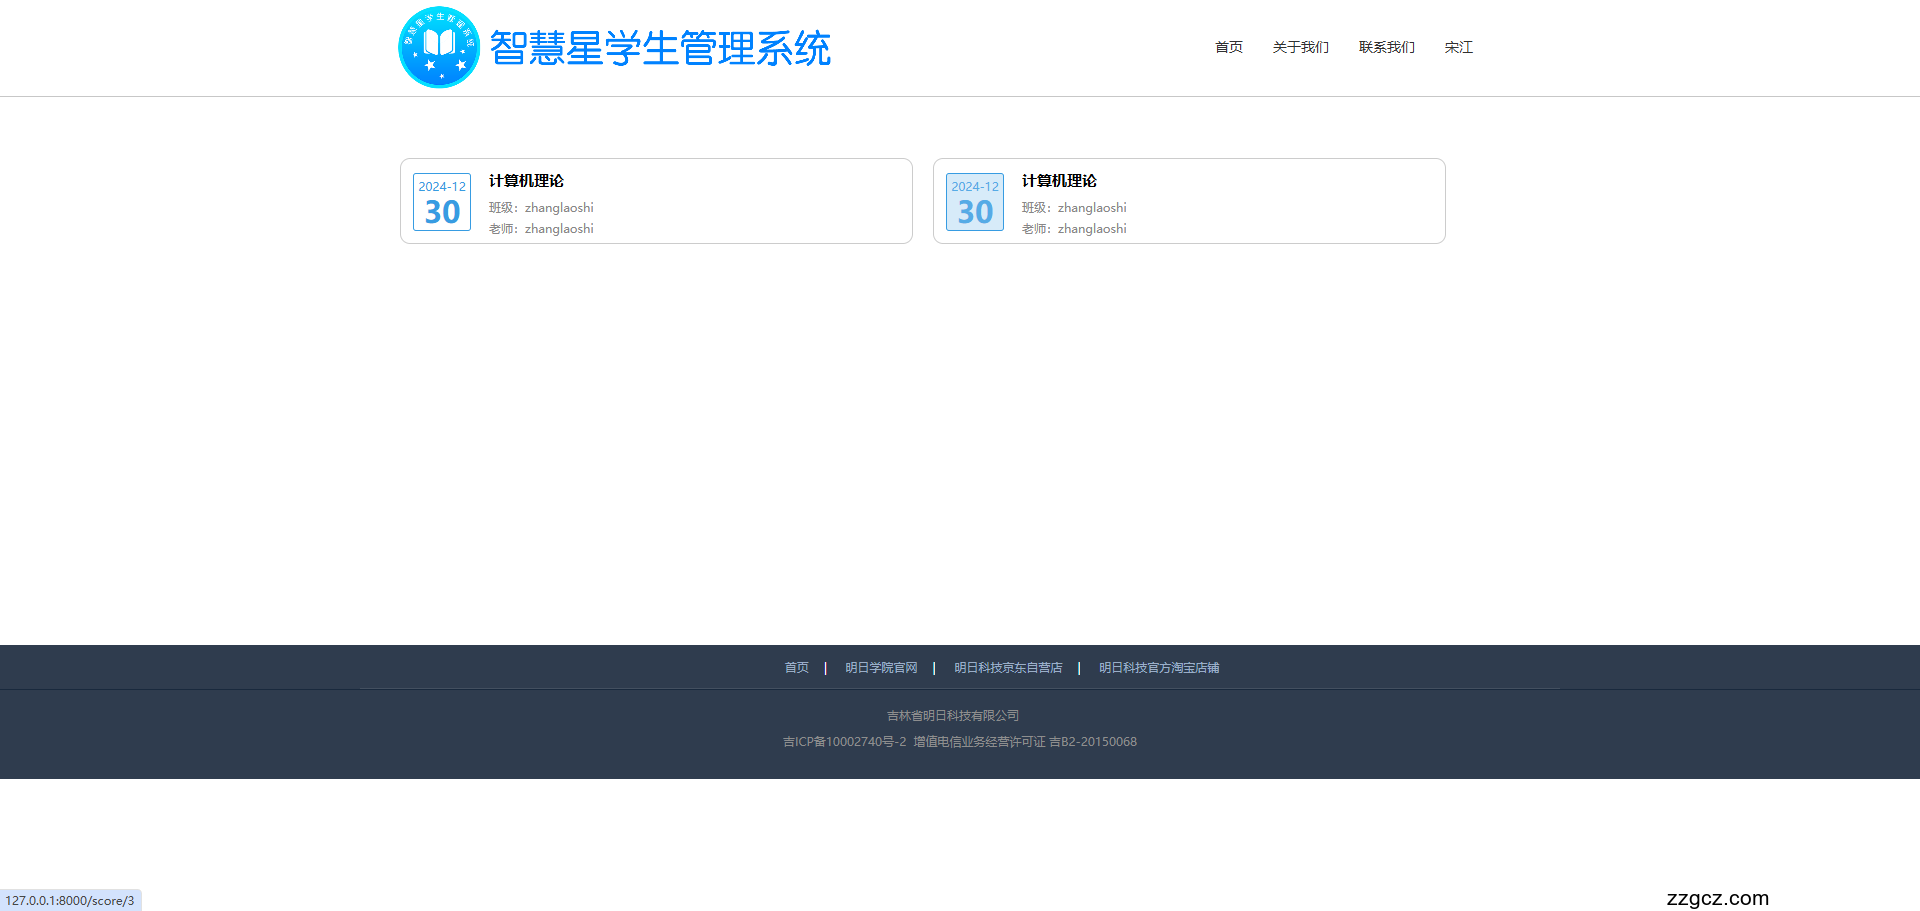Visit 明日科技京东自营店 from the footer
This screenshot has width=1920, height=911.
tap(1007, 667)
